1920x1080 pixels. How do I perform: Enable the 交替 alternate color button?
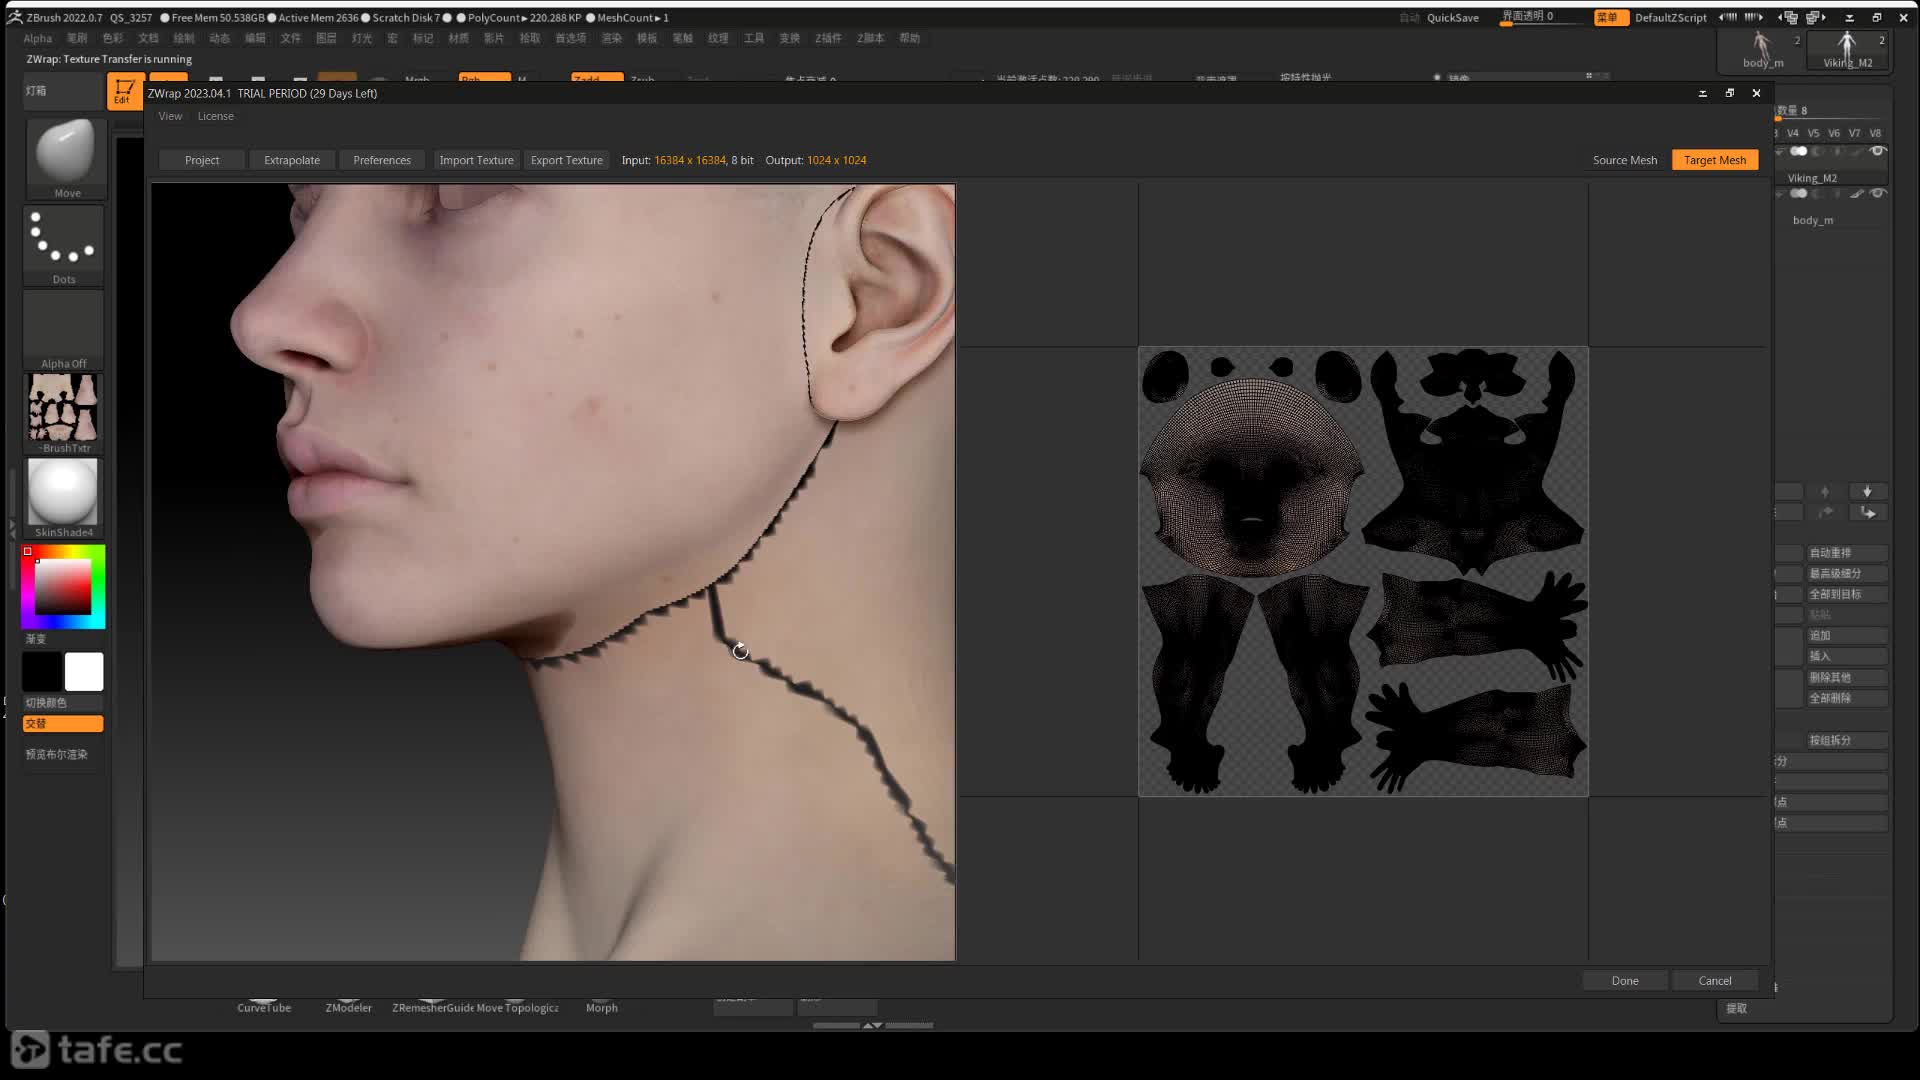(x=63, y=723)
